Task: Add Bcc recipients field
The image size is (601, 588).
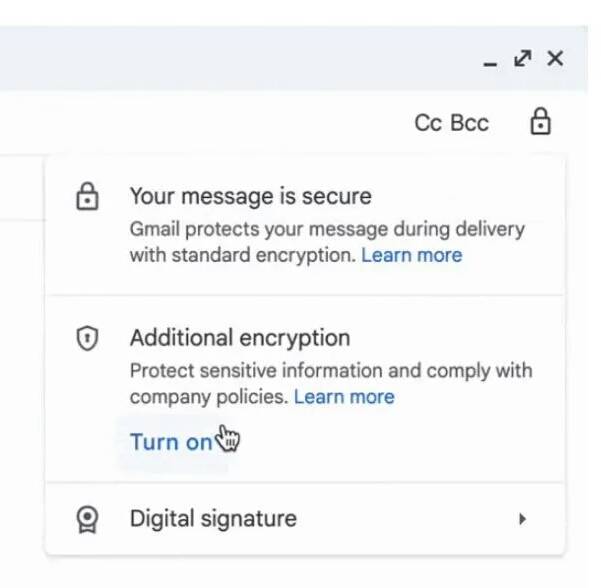Action: (x=470, y=123)
